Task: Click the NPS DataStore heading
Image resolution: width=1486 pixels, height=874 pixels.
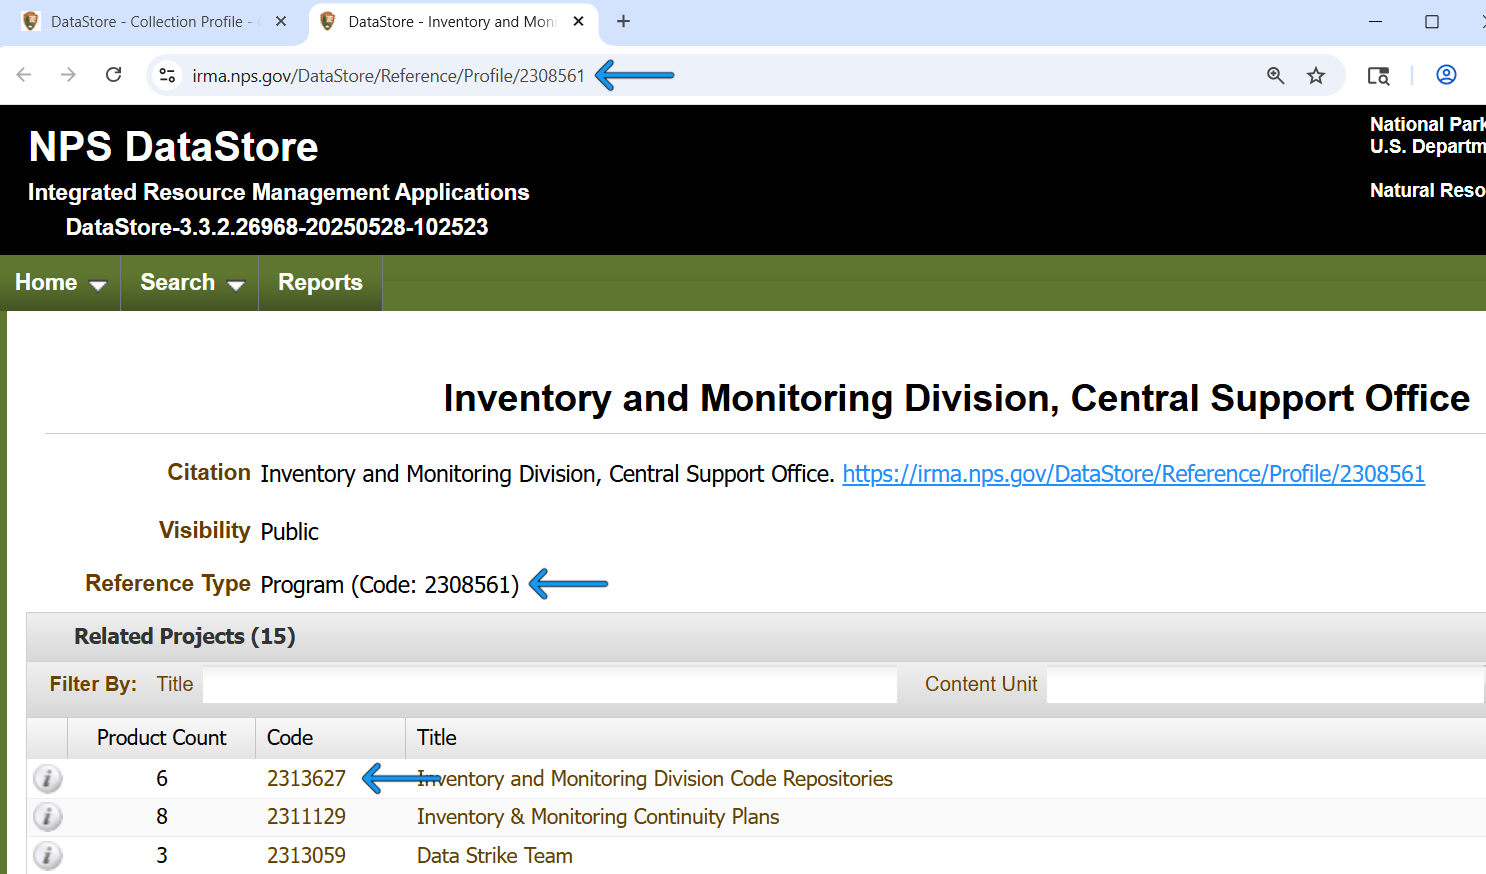Action: pyautogui.click(x=173, y=147)
